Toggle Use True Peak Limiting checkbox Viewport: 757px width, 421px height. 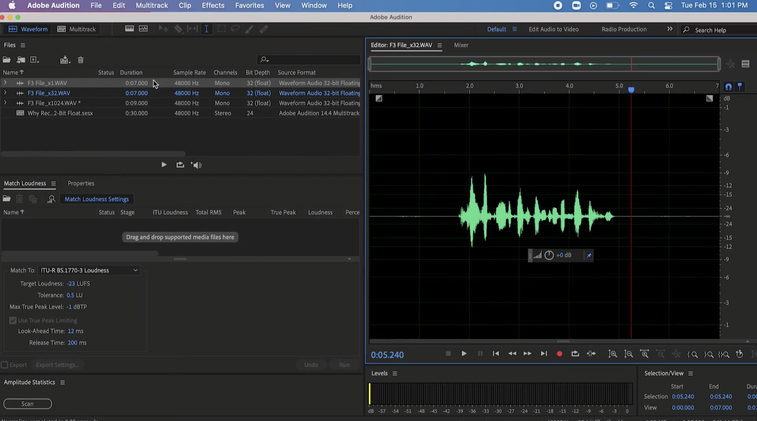point(13,320)
